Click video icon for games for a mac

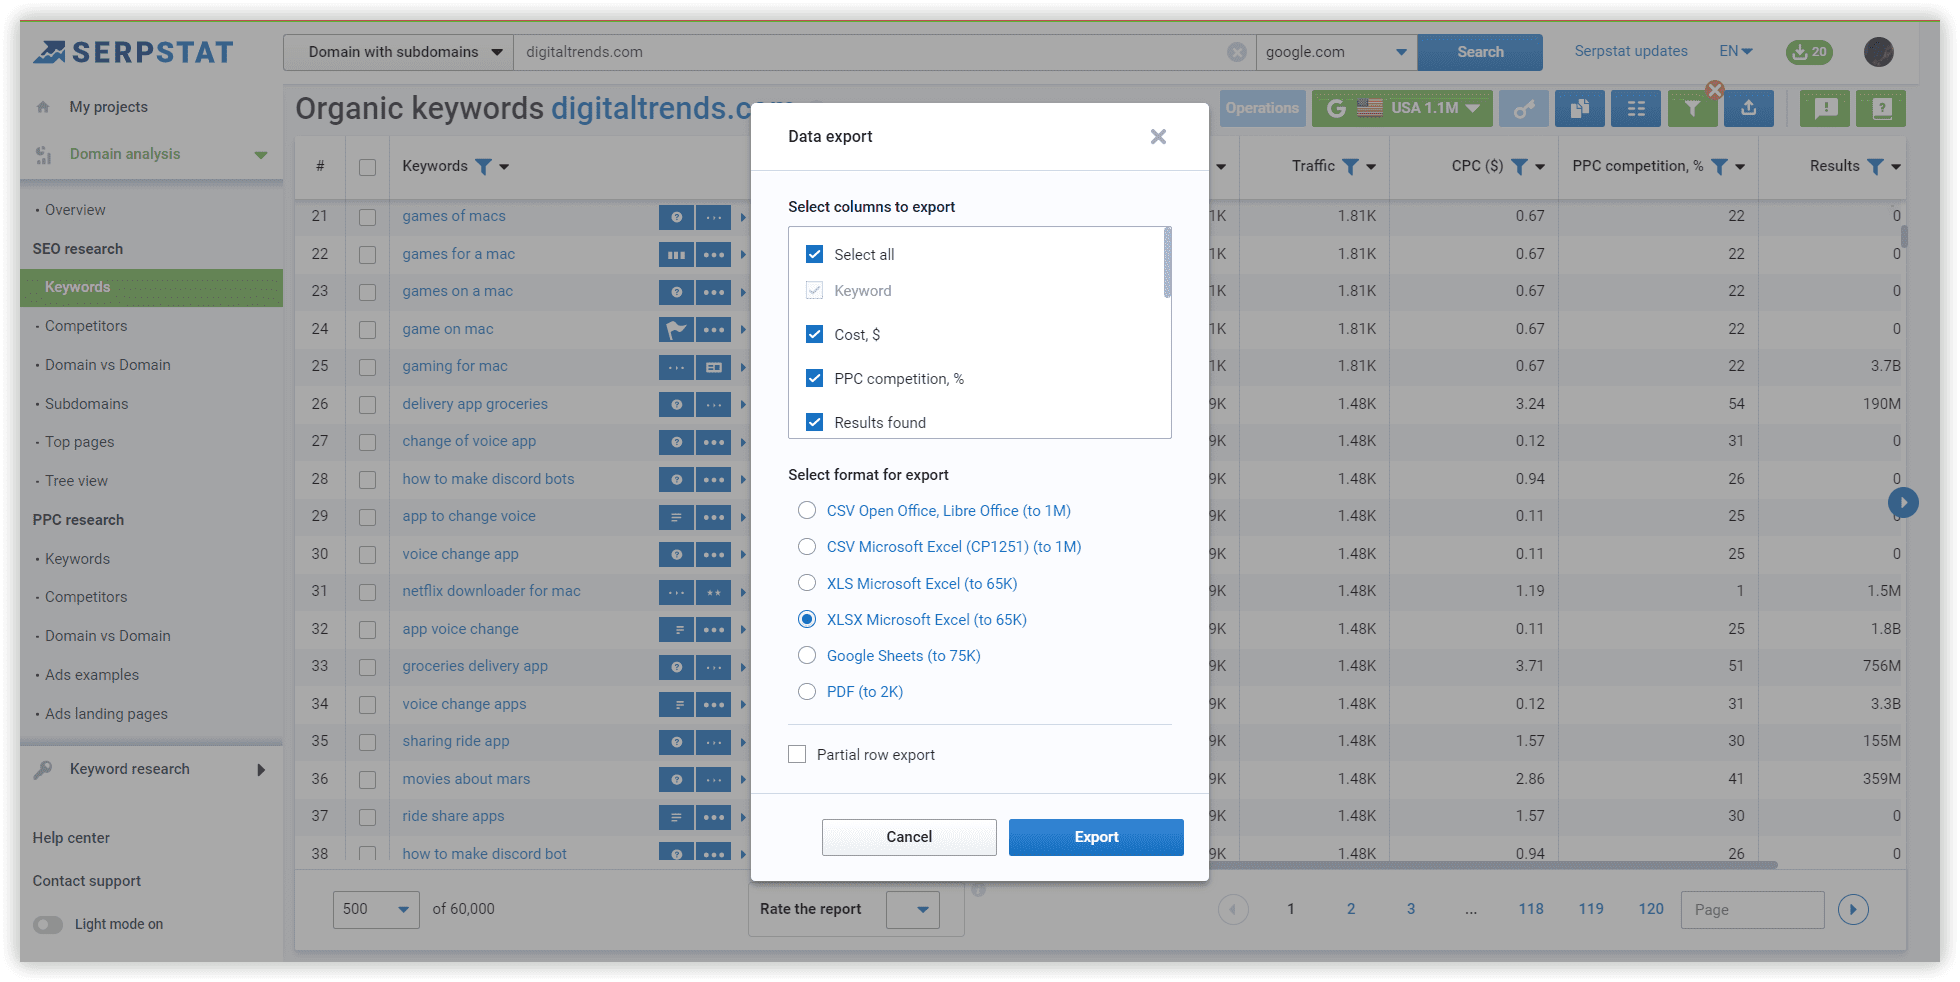(677, 254)
